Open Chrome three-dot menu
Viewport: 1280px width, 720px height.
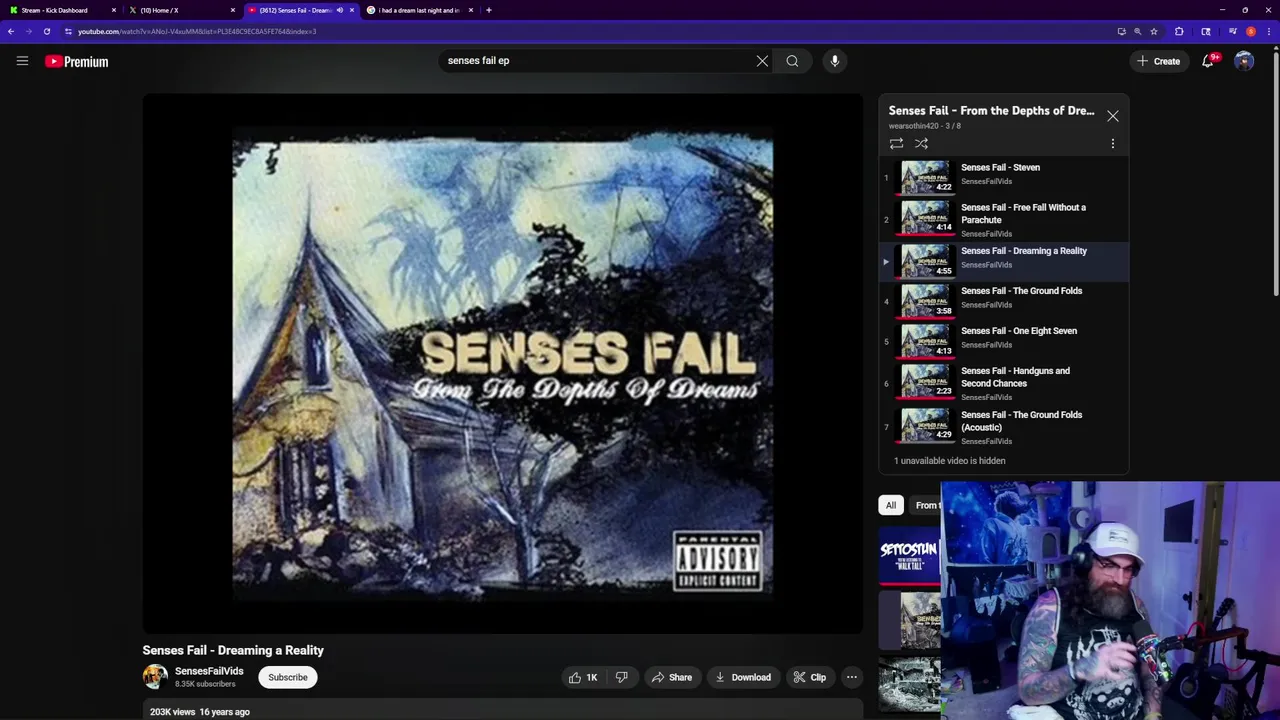click(1269, 31)
